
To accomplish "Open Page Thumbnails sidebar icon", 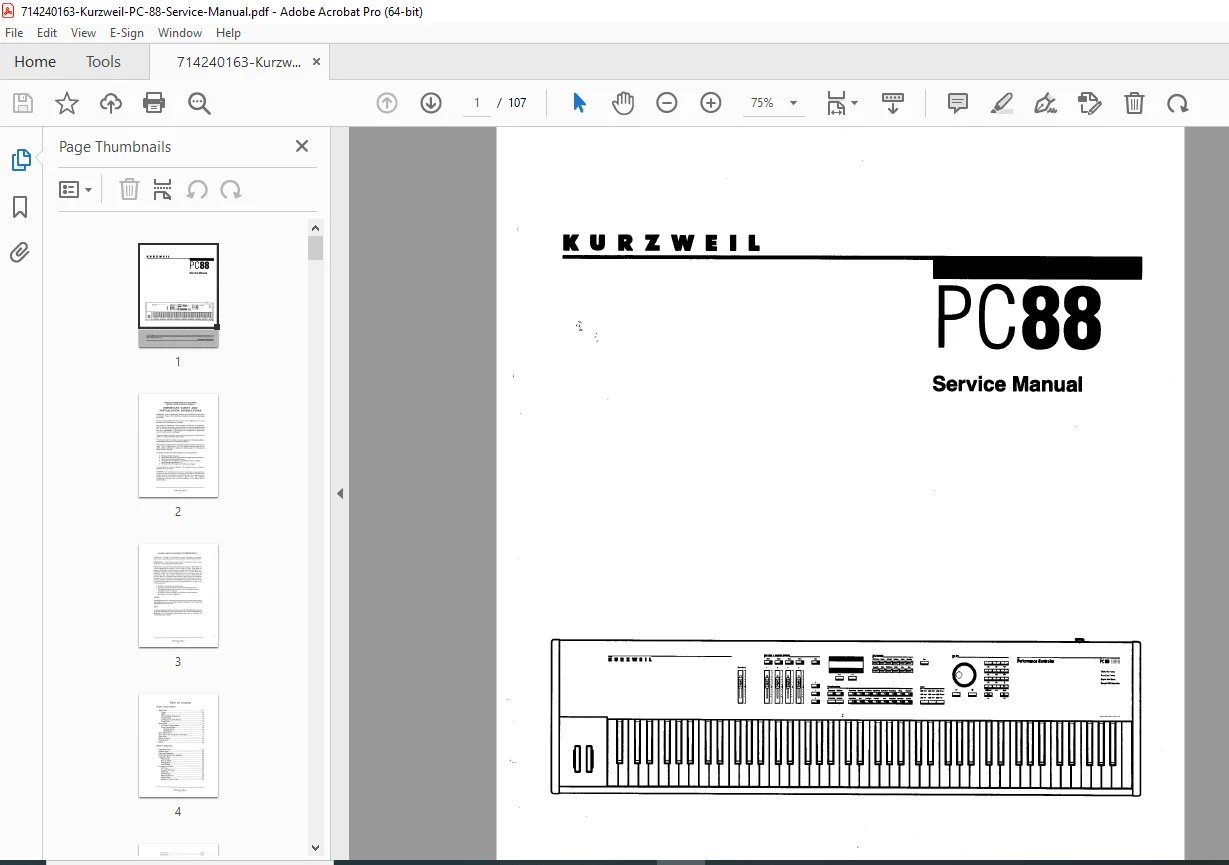I will click(x=20, y=159).
